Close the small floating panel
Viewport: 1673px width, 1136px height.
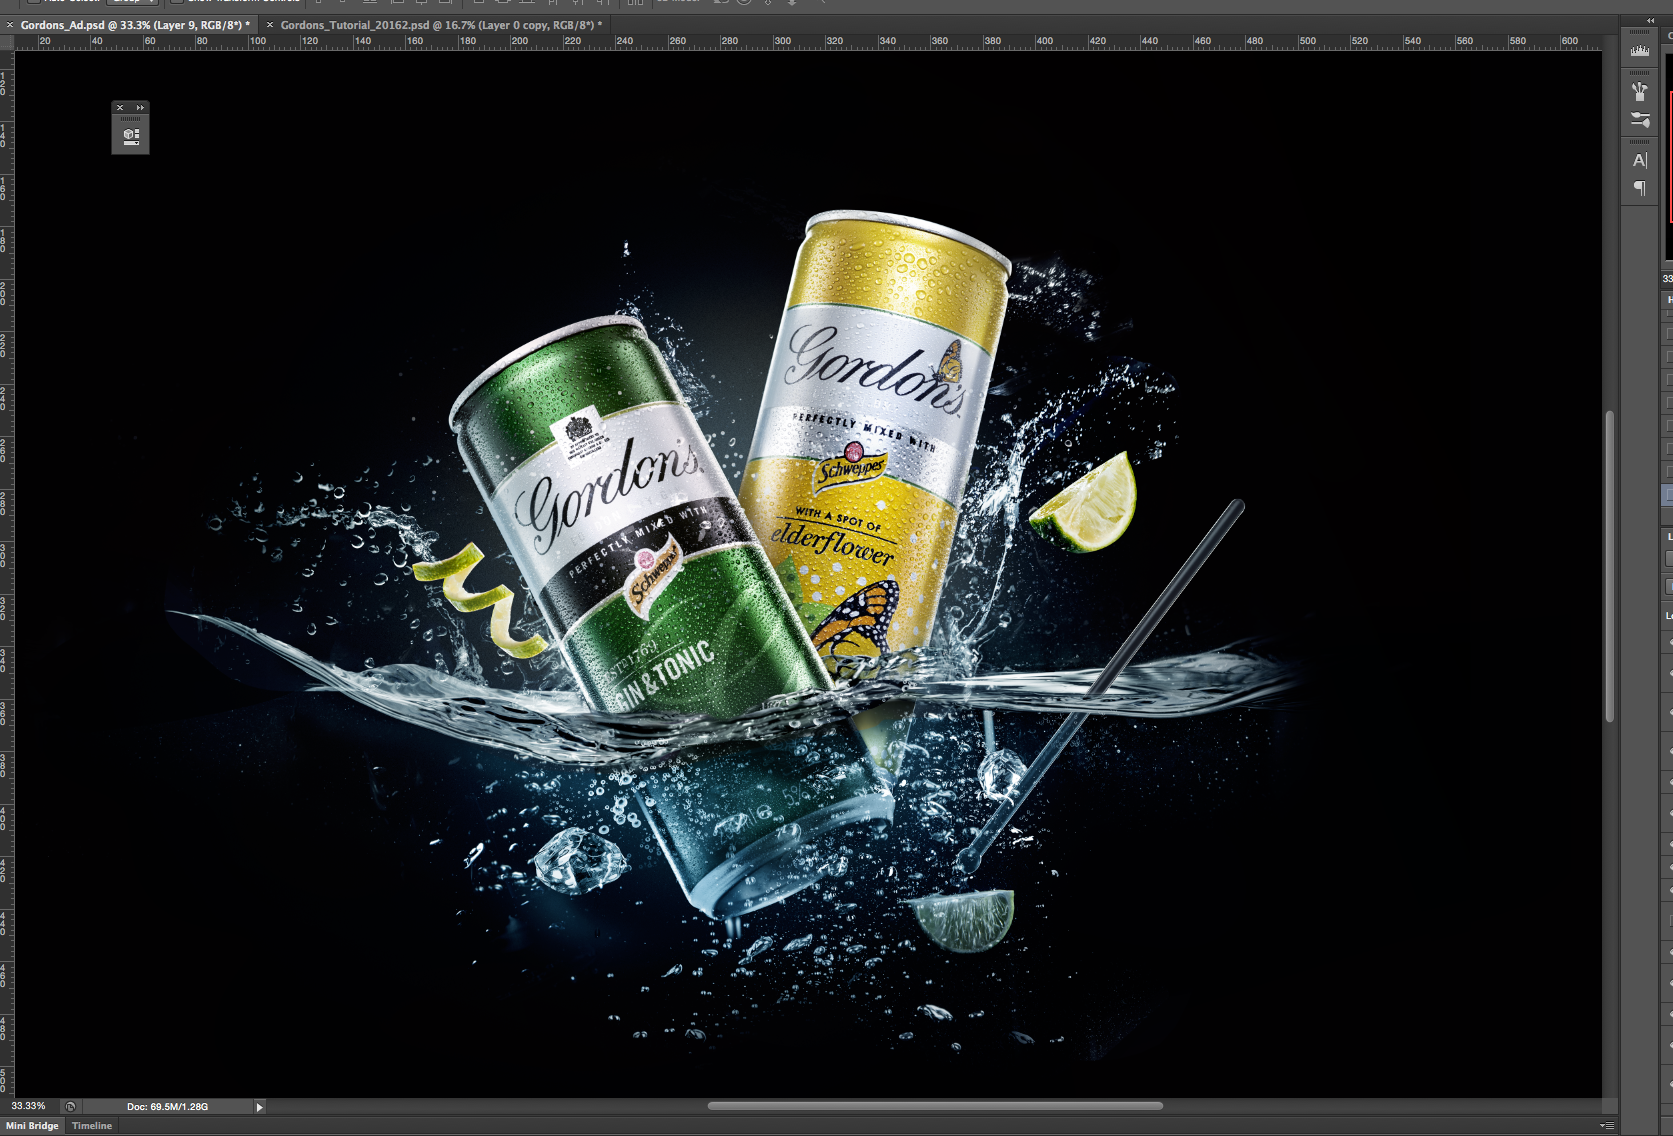(x=120, y=107)
